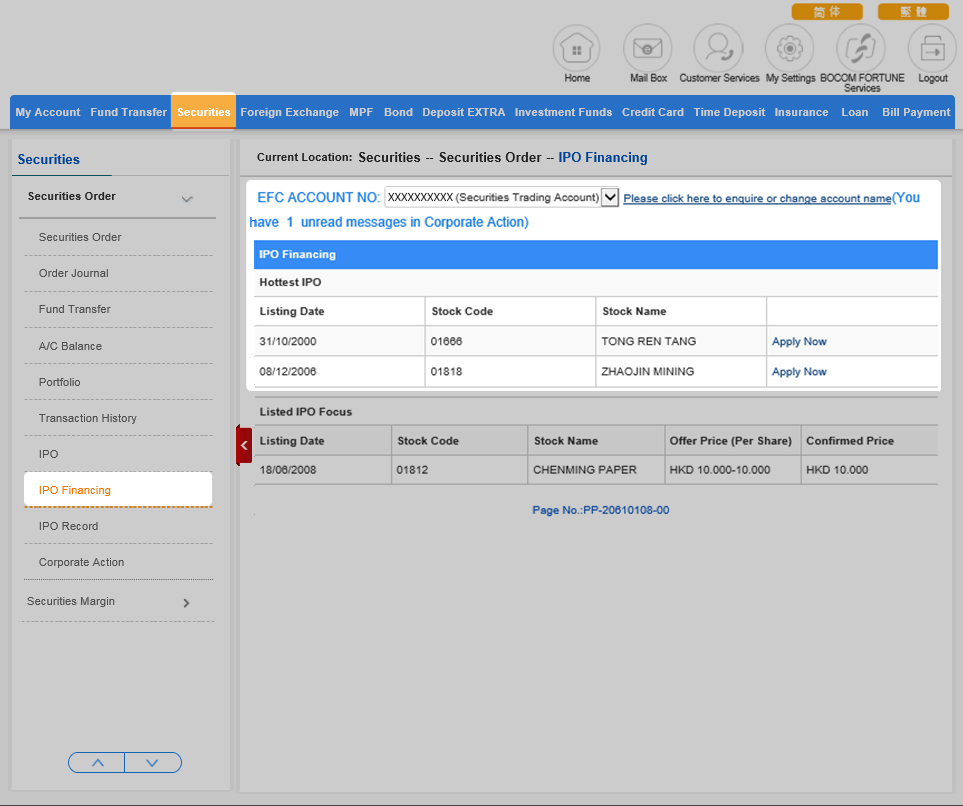Open My Settings gear icon
The height and width of the screenshot is (806, 963).
click(790, 48)
